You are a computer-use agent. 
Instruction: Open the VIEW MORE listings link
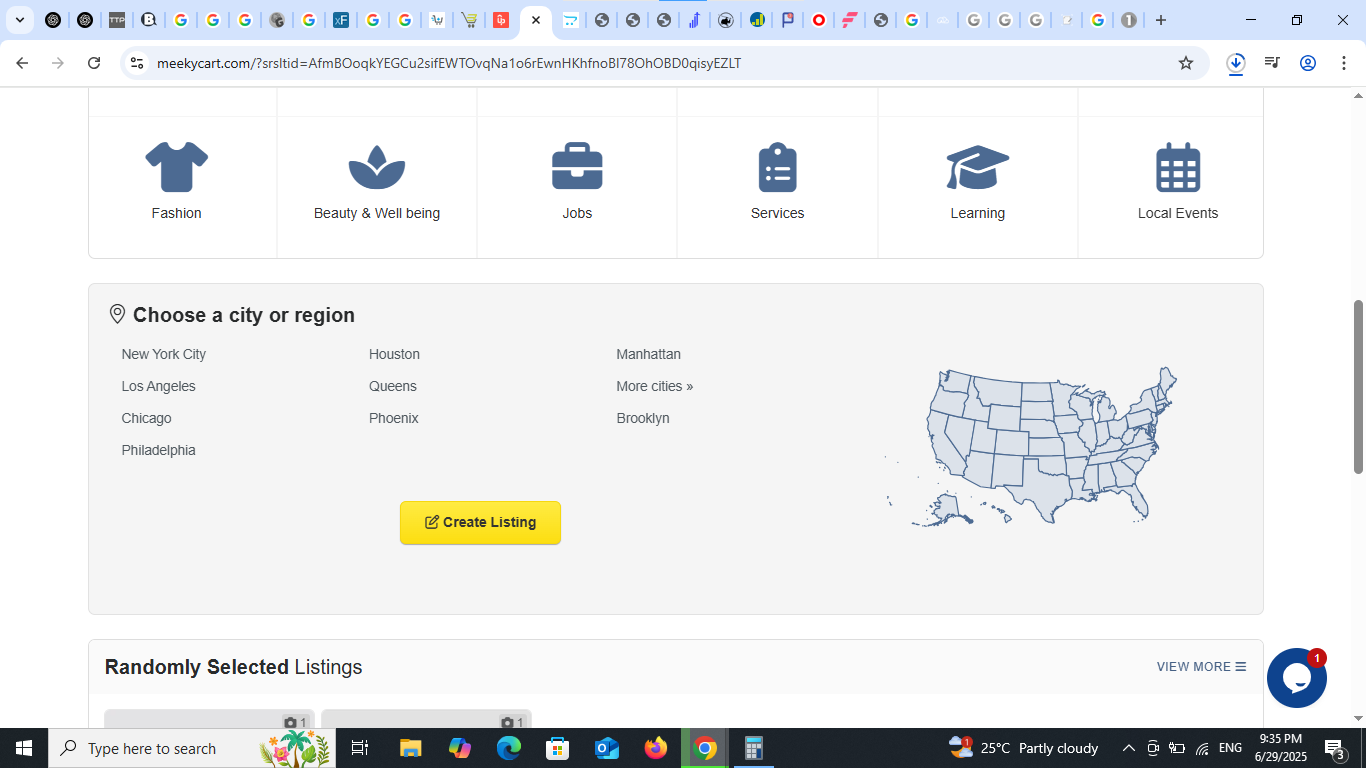pos(1201,667)
